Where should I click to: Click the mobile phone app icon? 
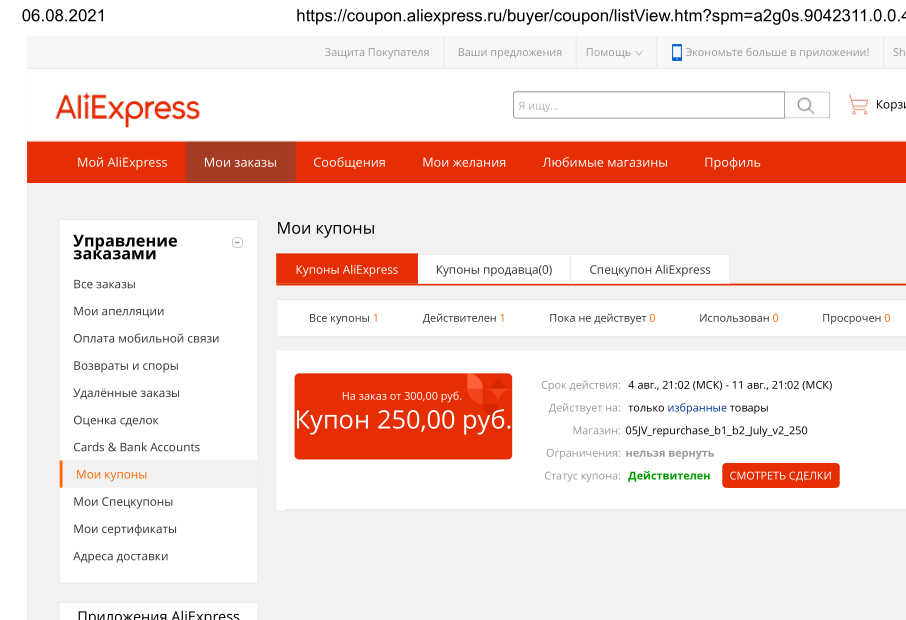676,53
